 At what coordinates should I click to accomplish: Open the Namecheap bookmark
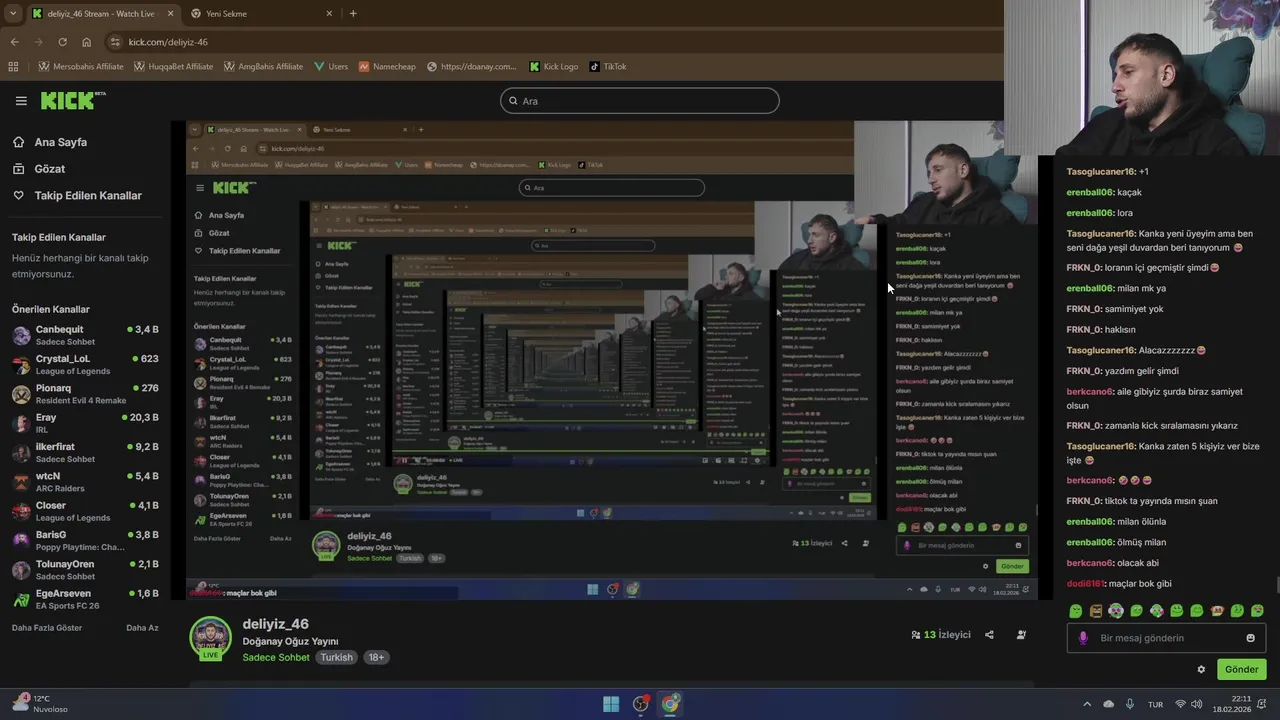[387, 67]
